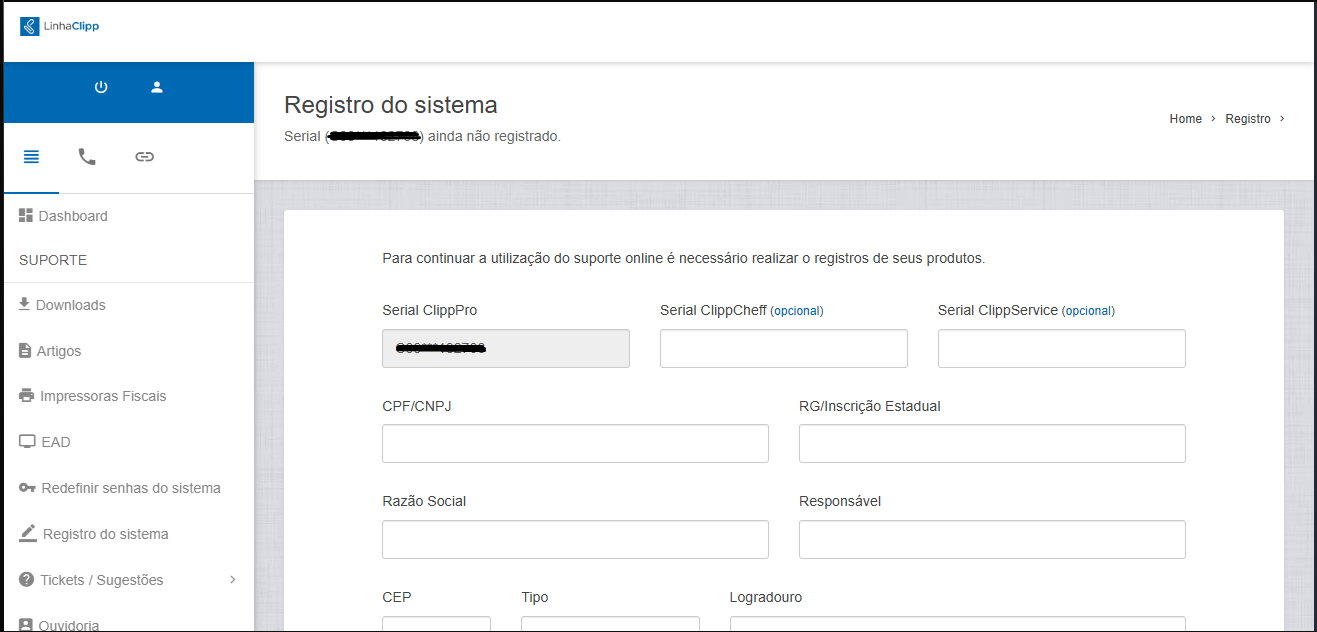
Task: Select Registro do sistema menu item
Action: pos(105,534)
